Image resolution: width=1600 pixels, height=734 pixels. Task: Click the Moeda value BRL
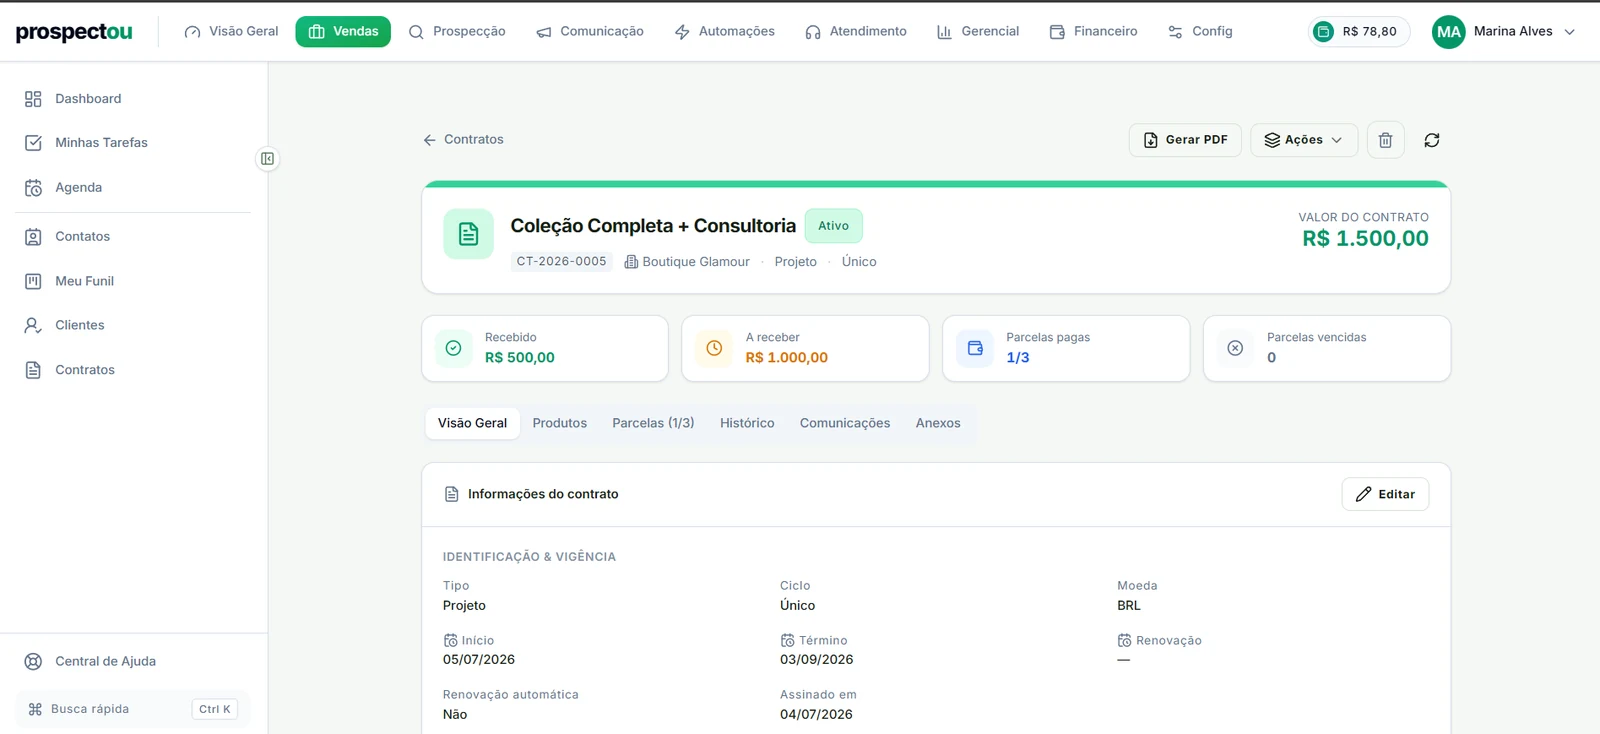pyautogui.click(x=1129, y=605)
